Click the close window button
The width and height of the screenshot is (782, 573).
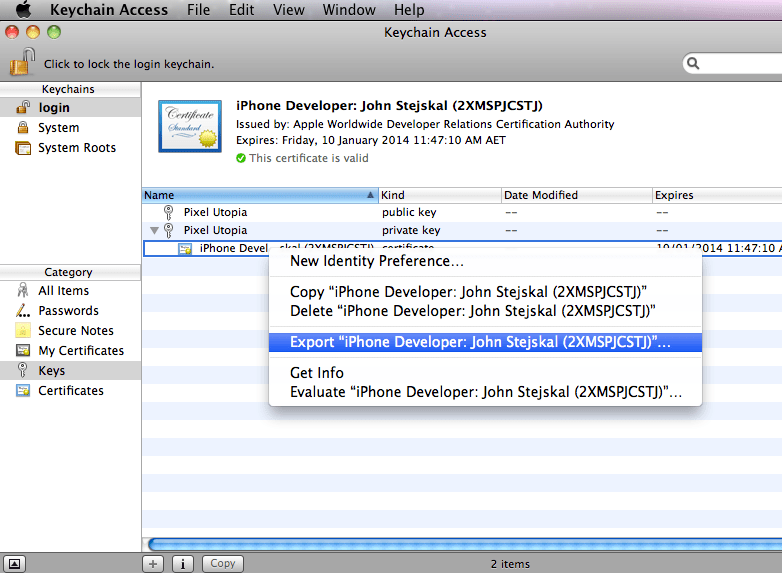pyautogui.click(x=12, y=32)
